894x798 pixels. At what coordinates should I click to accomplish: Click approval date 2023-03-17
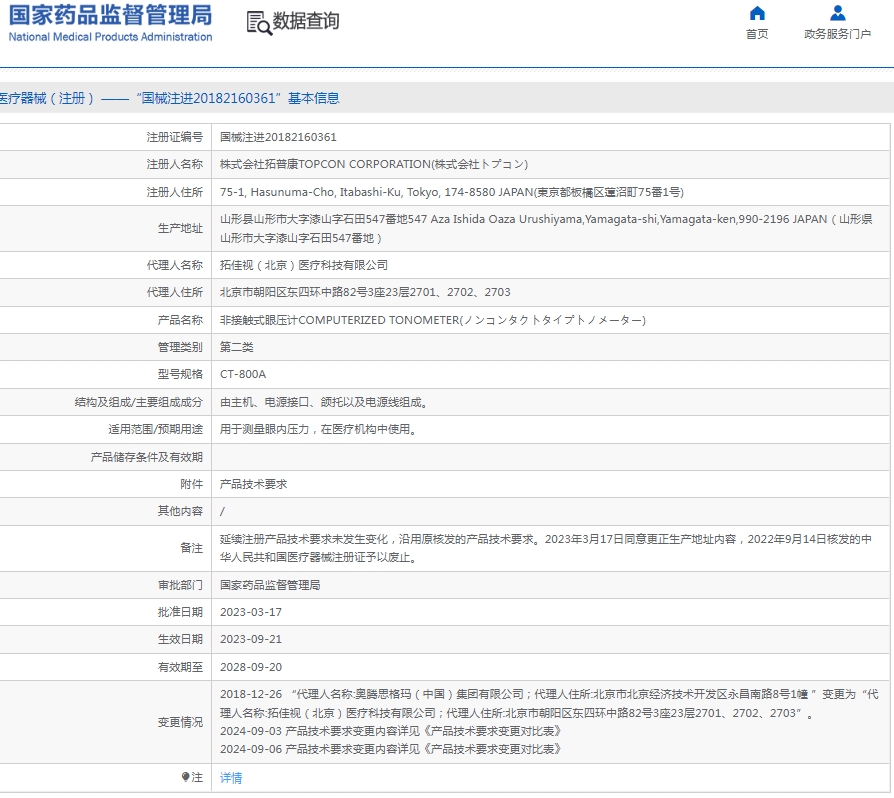click(251, 612)
